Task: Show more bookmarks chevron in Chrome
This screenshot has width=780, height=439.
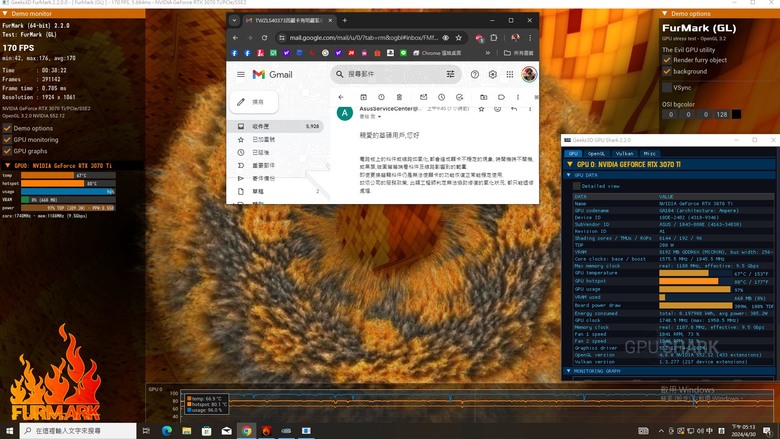Action: 488,53
